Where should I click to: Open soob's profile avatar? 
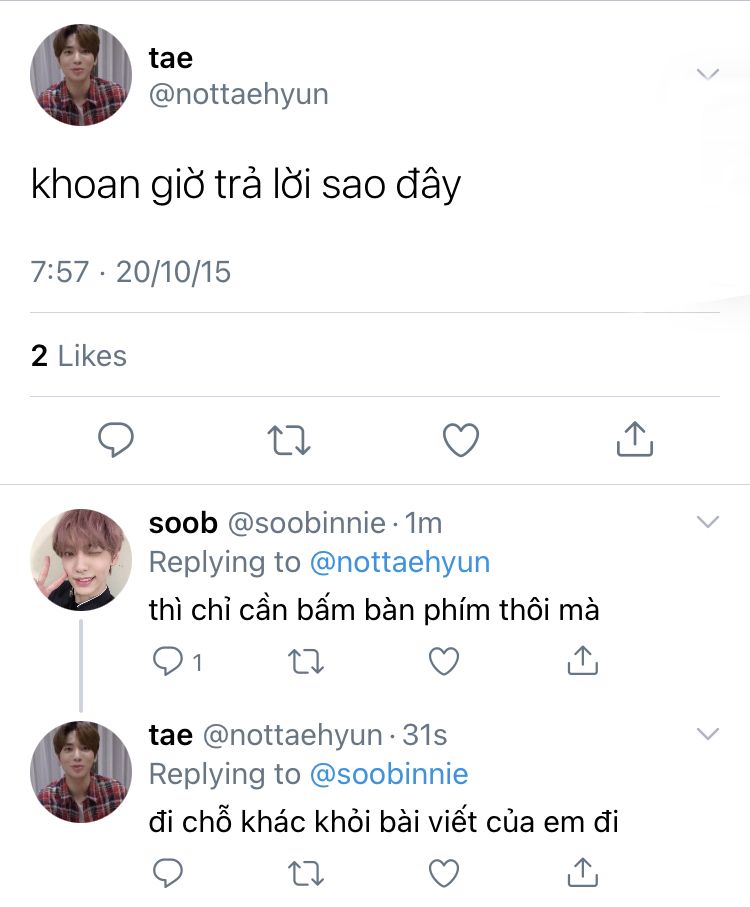click(x=81, y=559)
